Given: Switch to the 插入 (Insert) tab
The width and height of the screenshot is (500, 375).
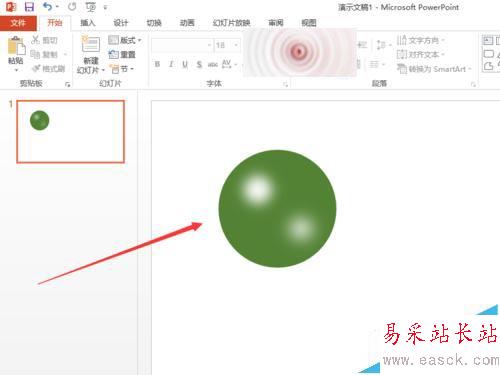Looking at the screenshot, I should tap(88, 23).
